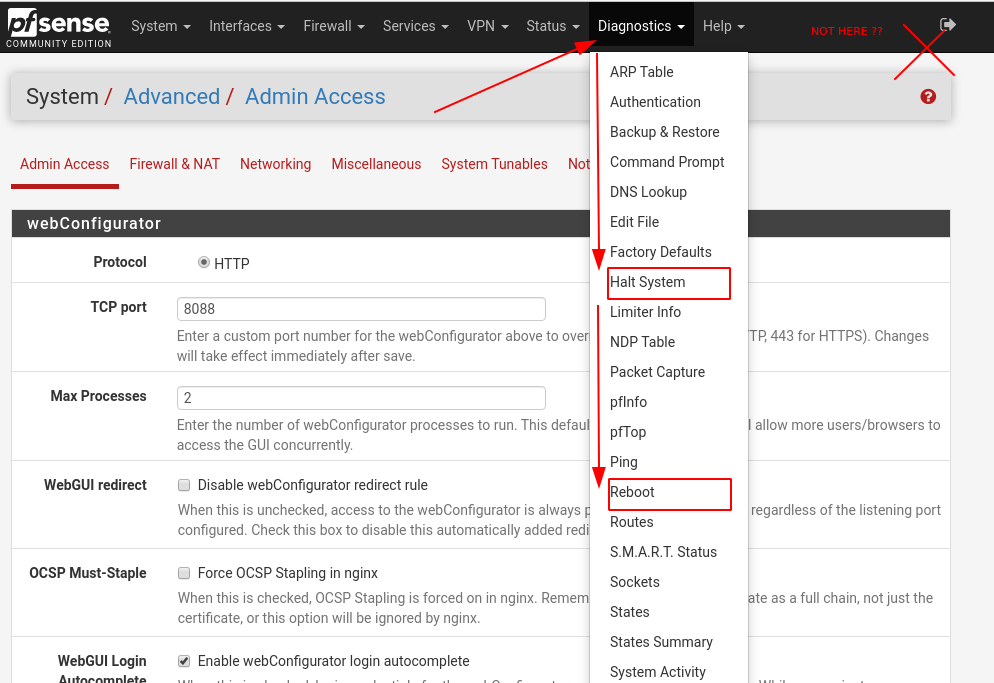Switch to the Networking tab
Screen dimensions: 994x683
coord(275,164)
